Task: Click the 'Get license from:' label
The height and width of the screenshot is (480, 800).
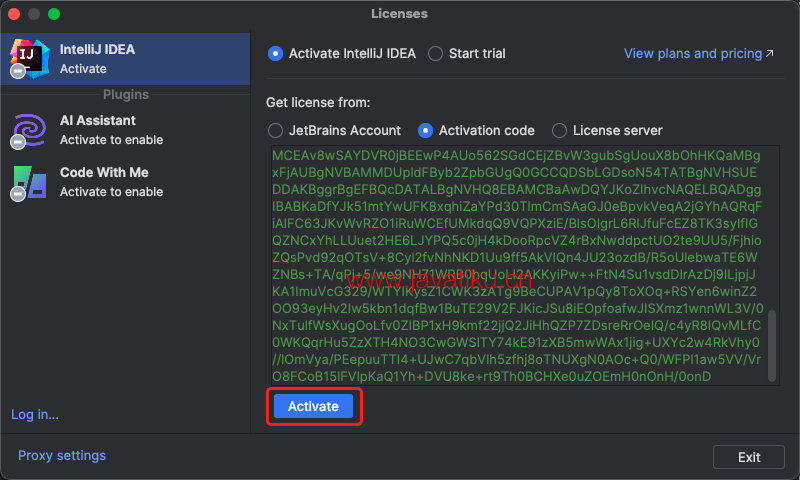Action: click(318, 103)
